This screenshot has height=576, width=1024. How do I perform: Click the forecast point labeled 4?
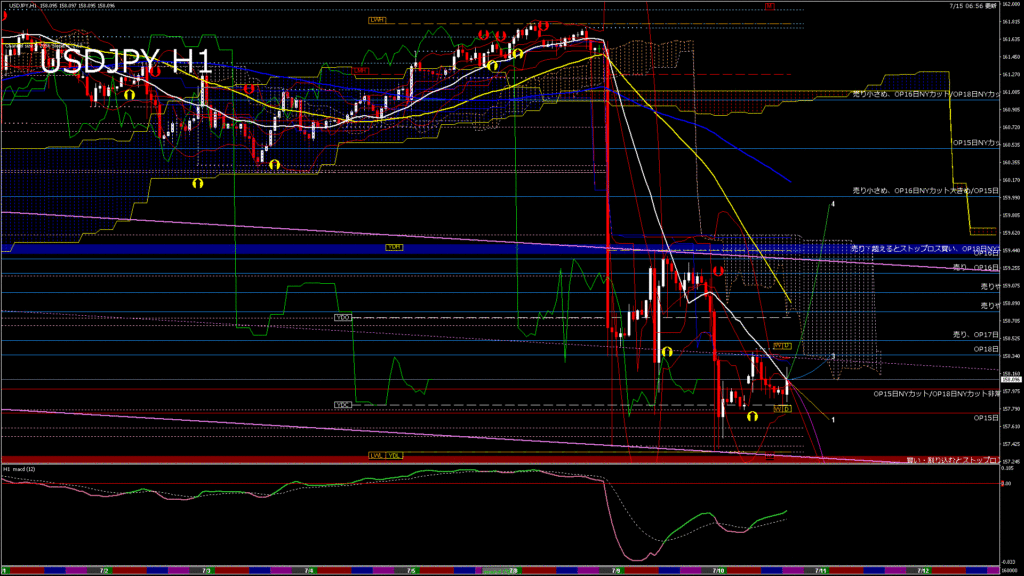click(832, 204)
